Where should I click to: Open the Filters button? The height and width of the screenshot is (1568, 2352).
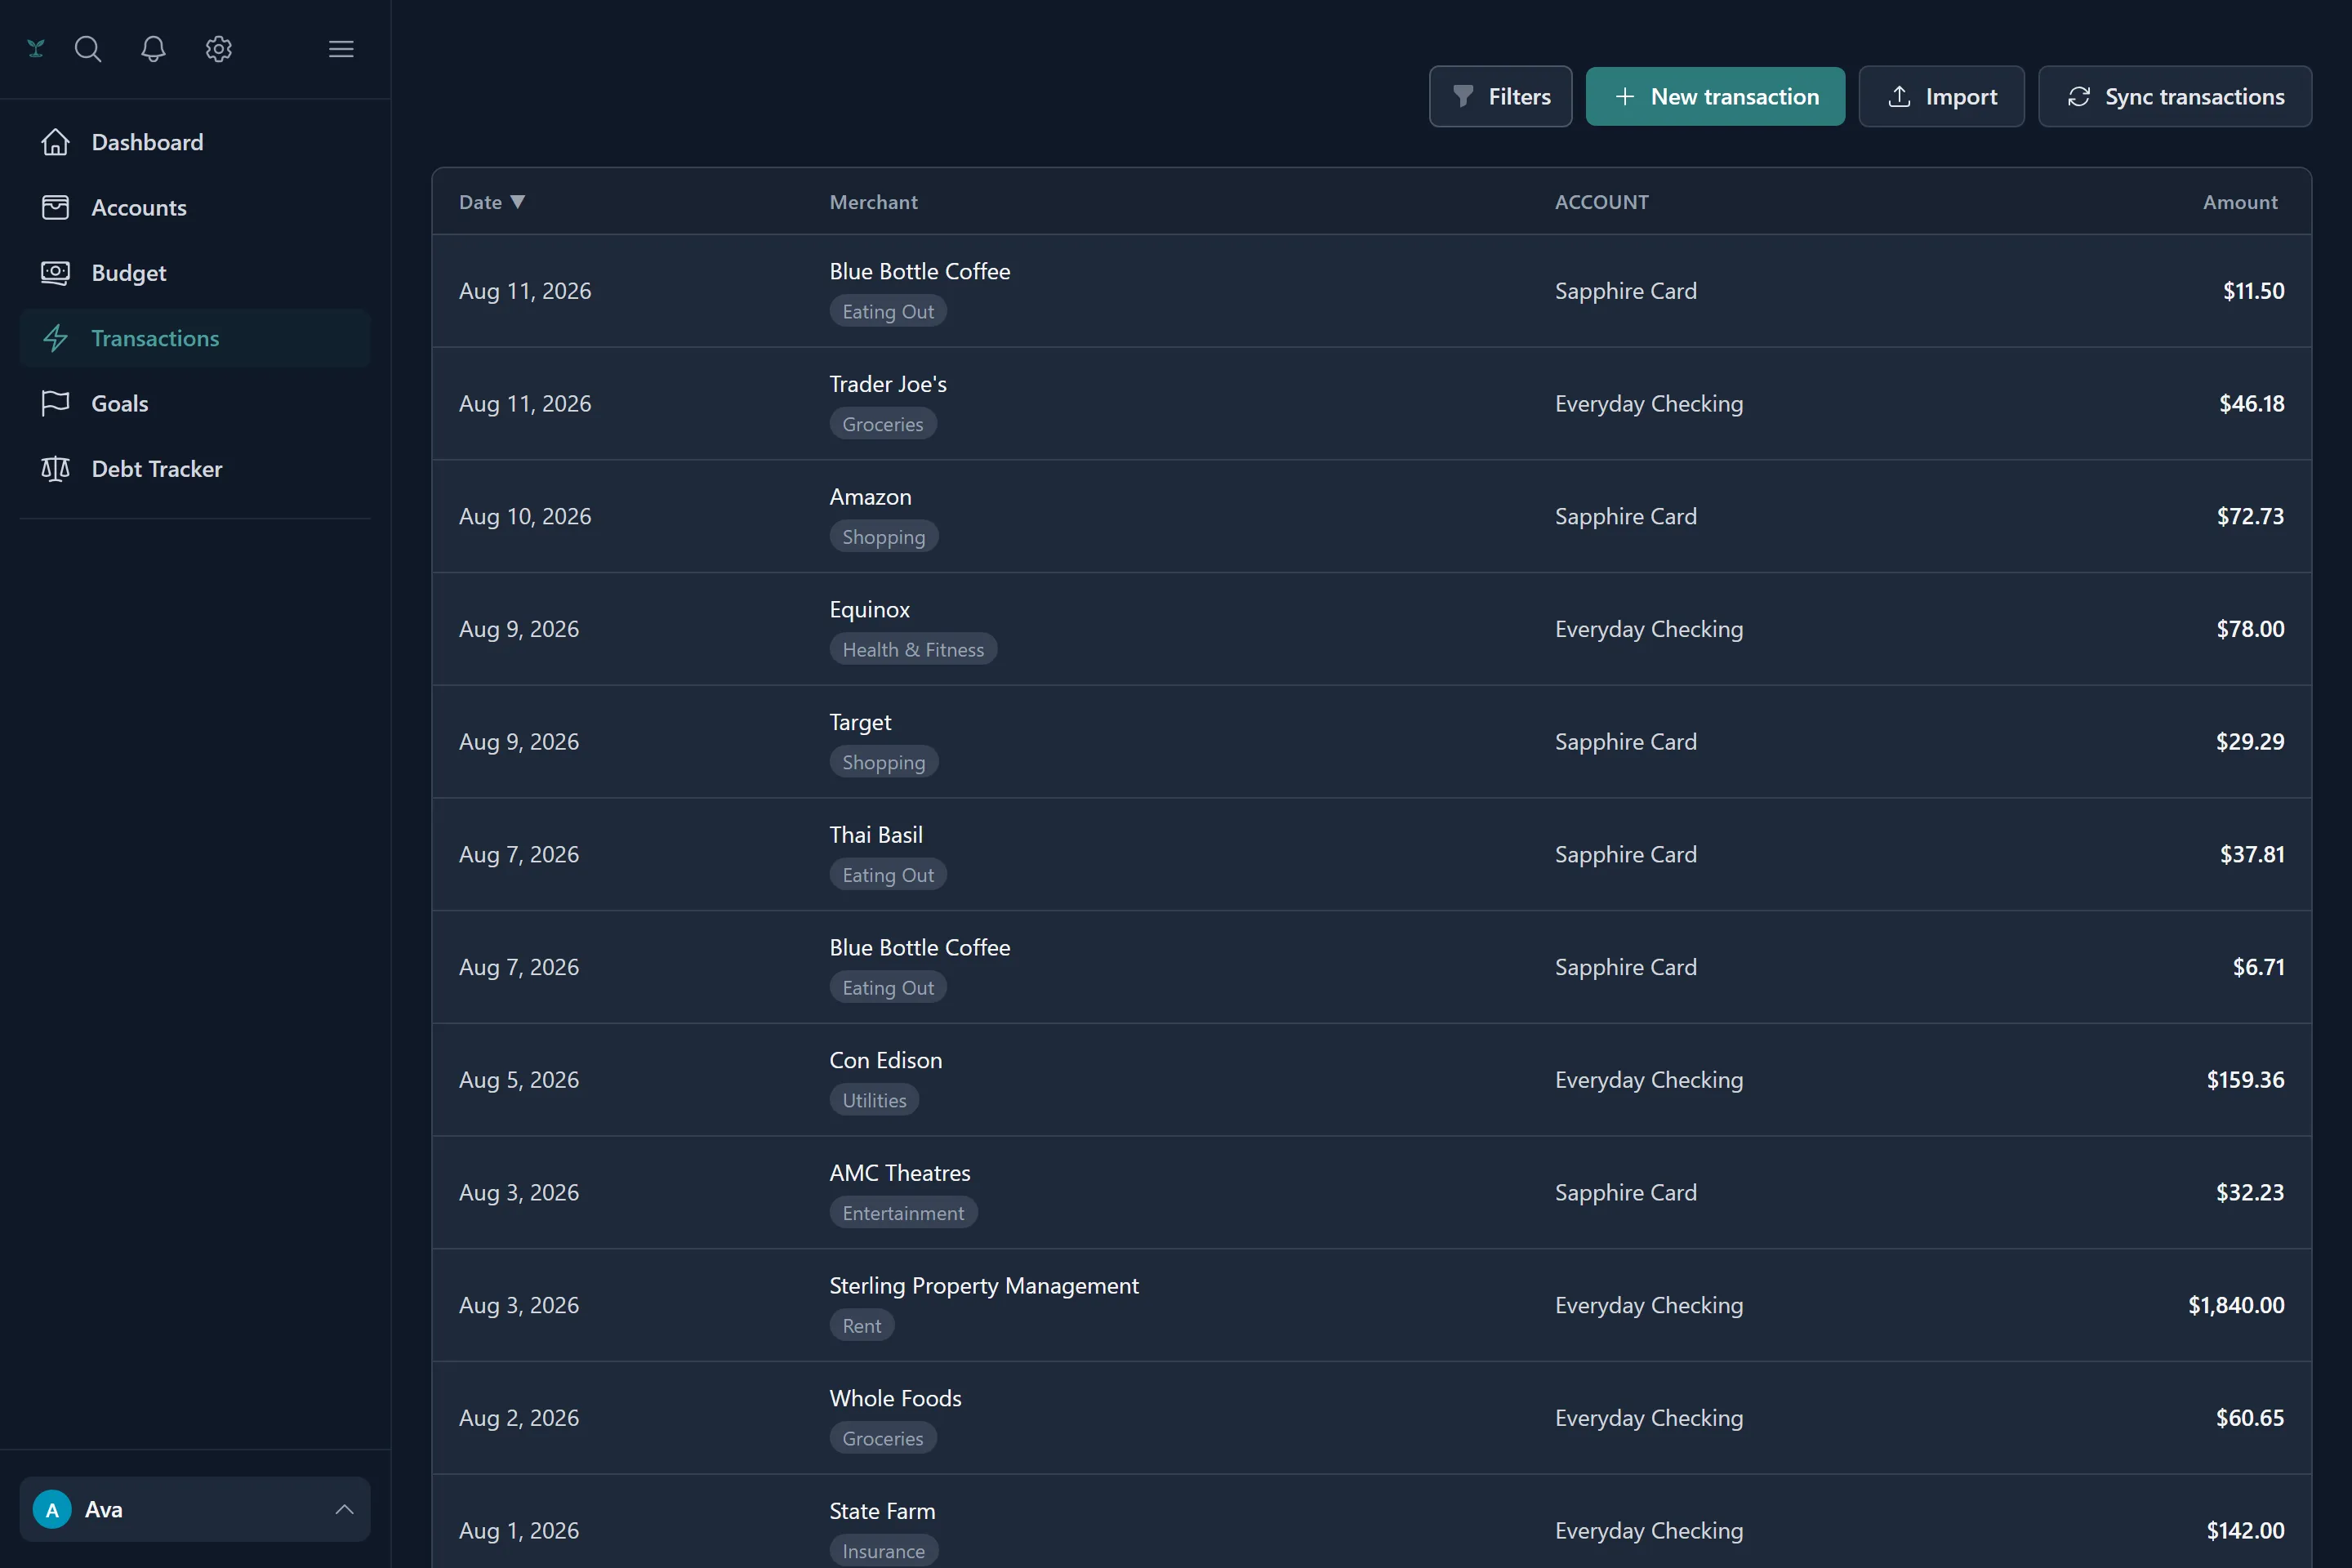(x=1500, y=96)
